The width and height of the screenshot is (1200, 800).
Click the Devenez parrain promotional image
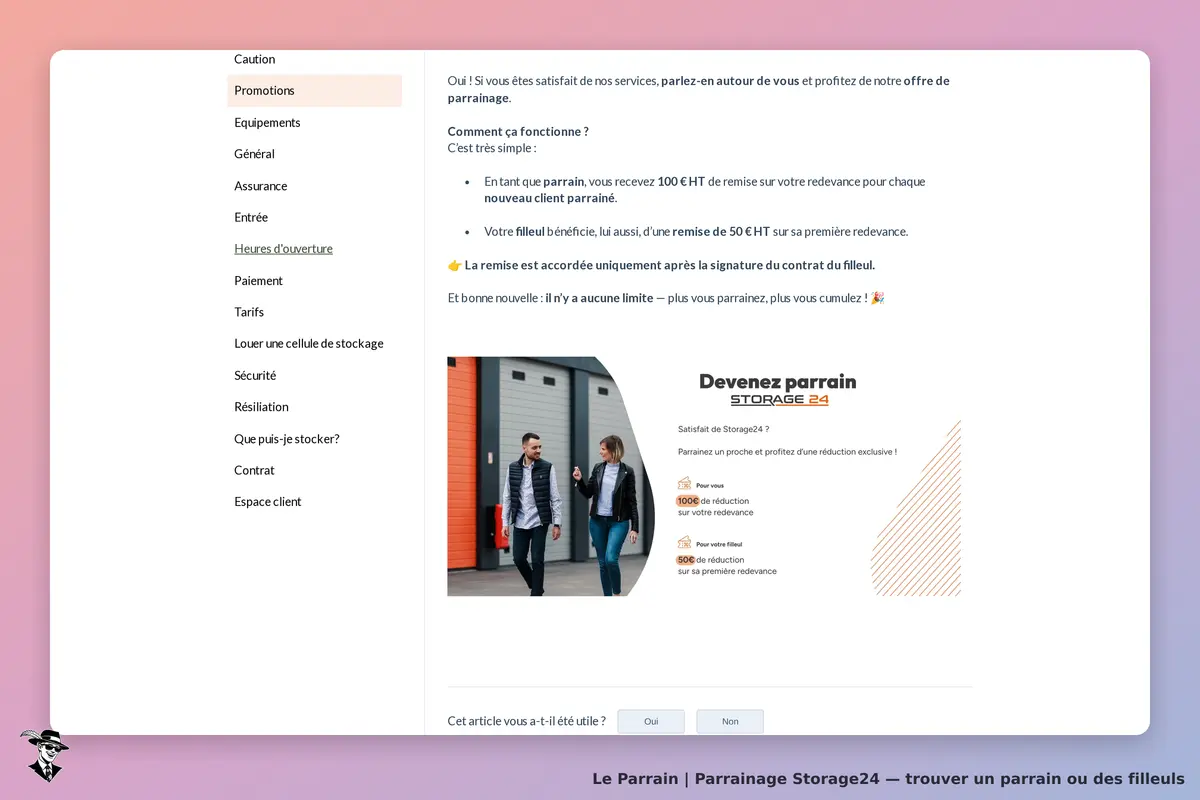pos(704,476)
